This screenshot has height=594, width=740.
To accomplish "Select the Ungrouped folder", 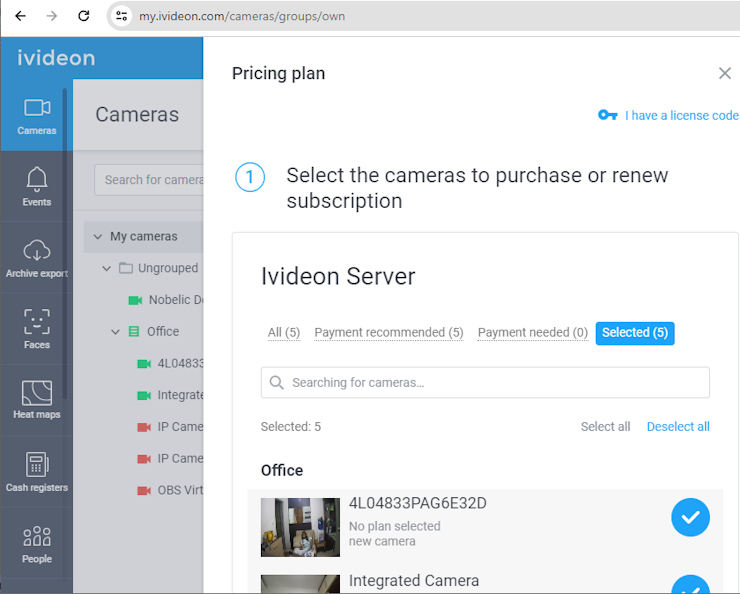I will point(168,268).
